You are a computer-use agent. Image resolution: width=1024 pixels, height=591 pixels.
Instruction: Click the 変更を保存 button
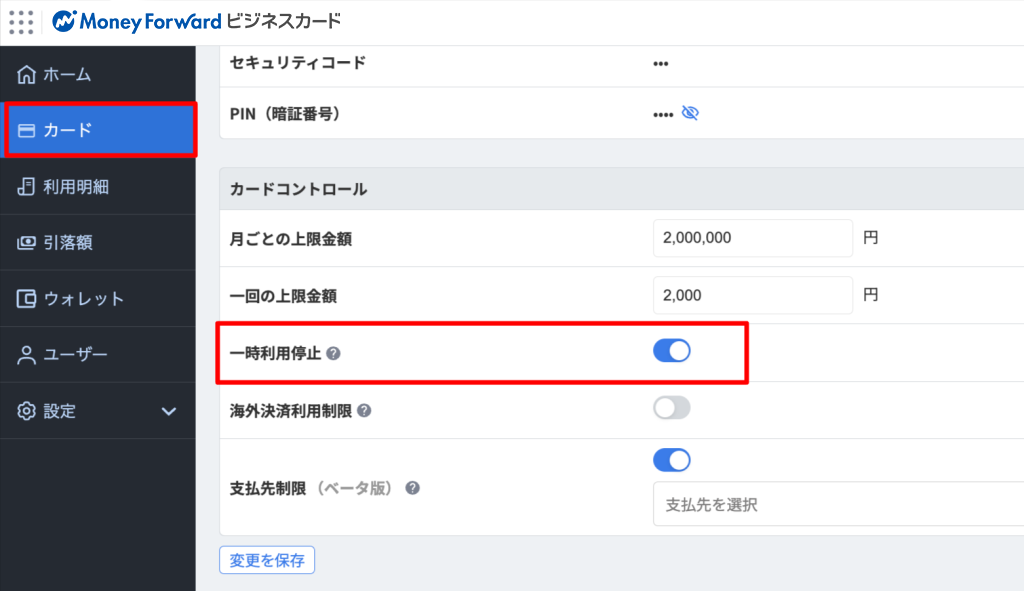tap(267, 559)
